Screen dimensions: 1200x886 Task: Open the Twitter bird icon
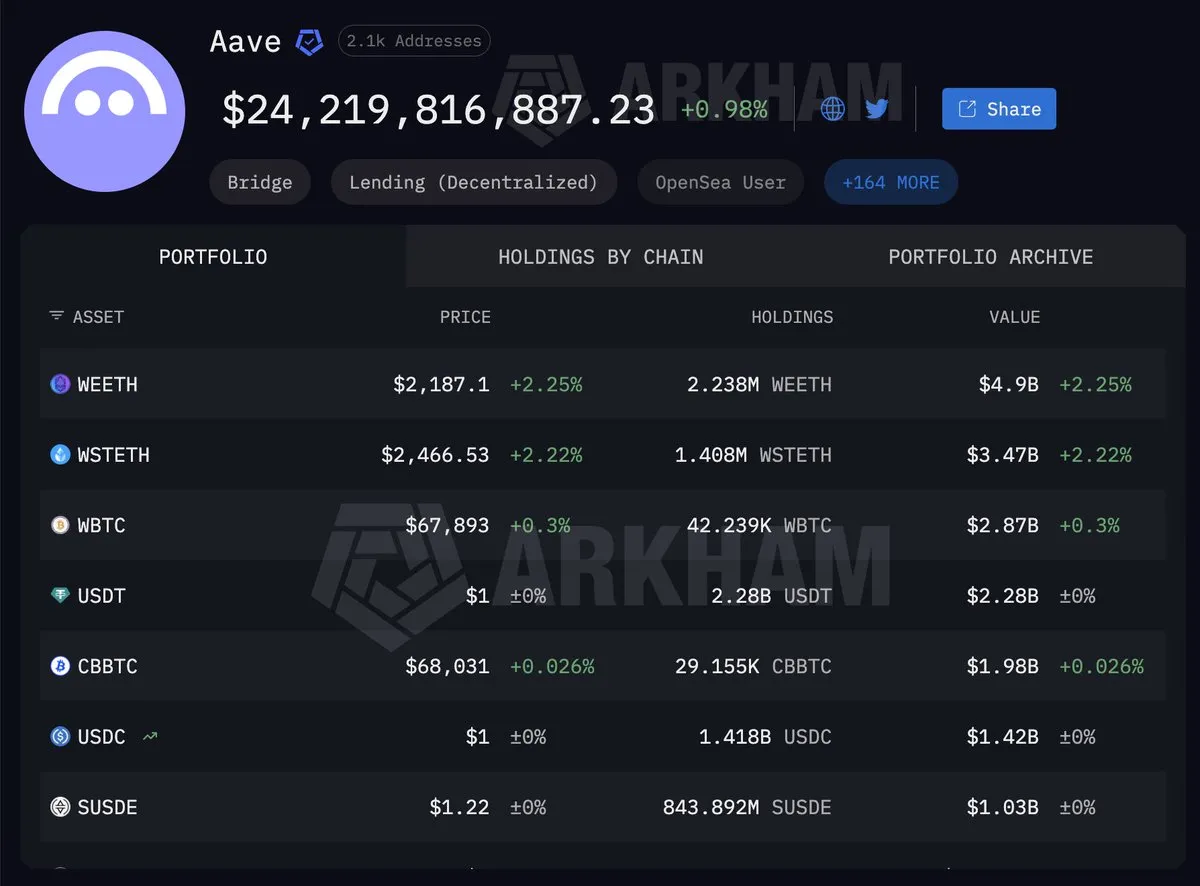pos(877,109)
